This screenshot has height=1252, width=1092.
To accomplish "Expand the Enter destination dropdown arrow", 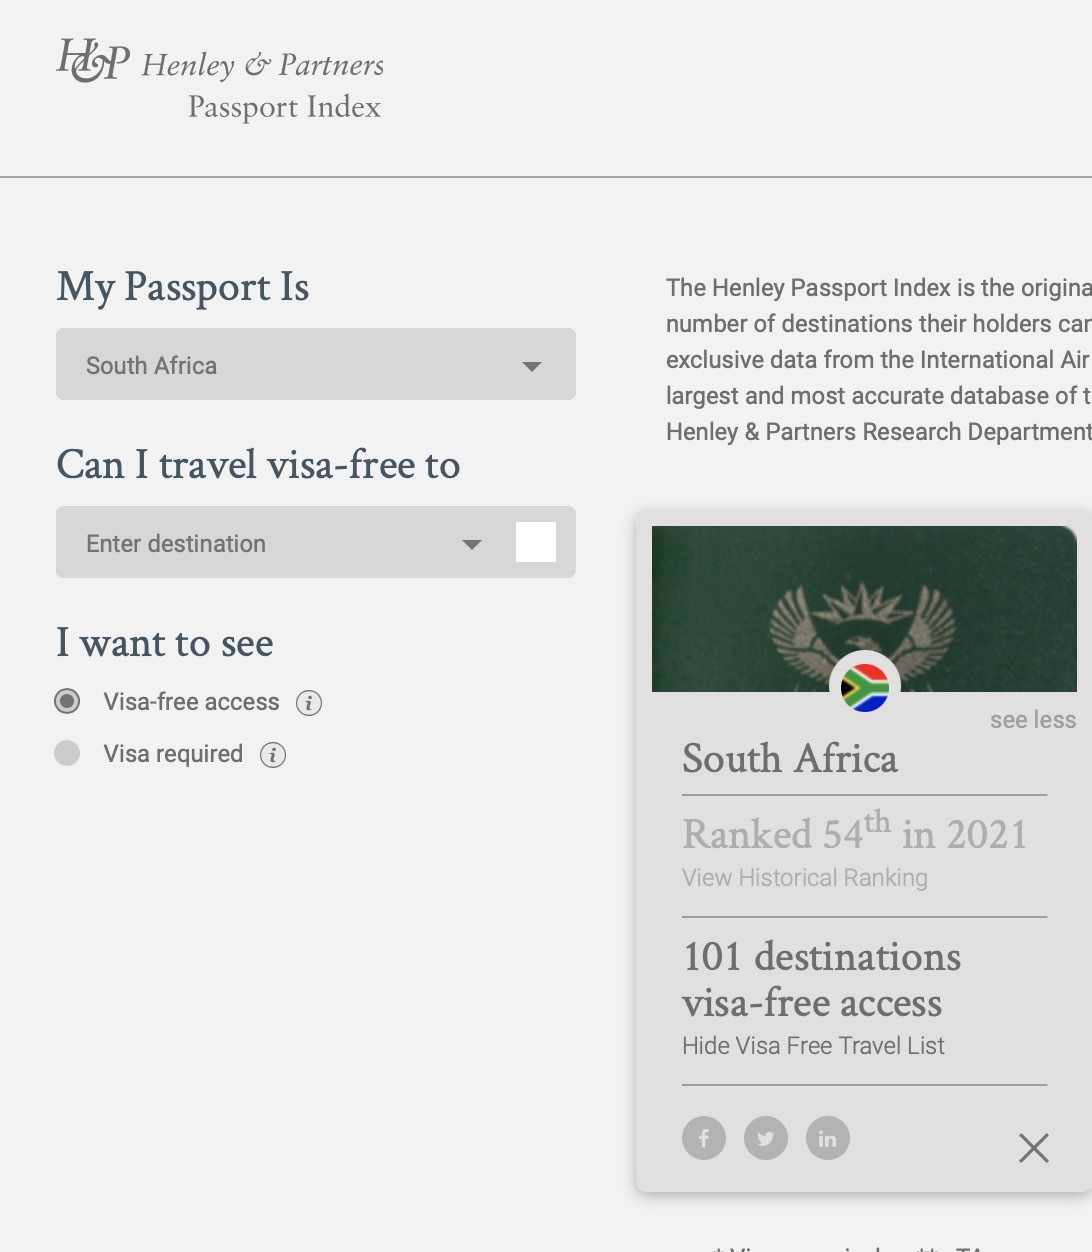I will tap(472, 544).
